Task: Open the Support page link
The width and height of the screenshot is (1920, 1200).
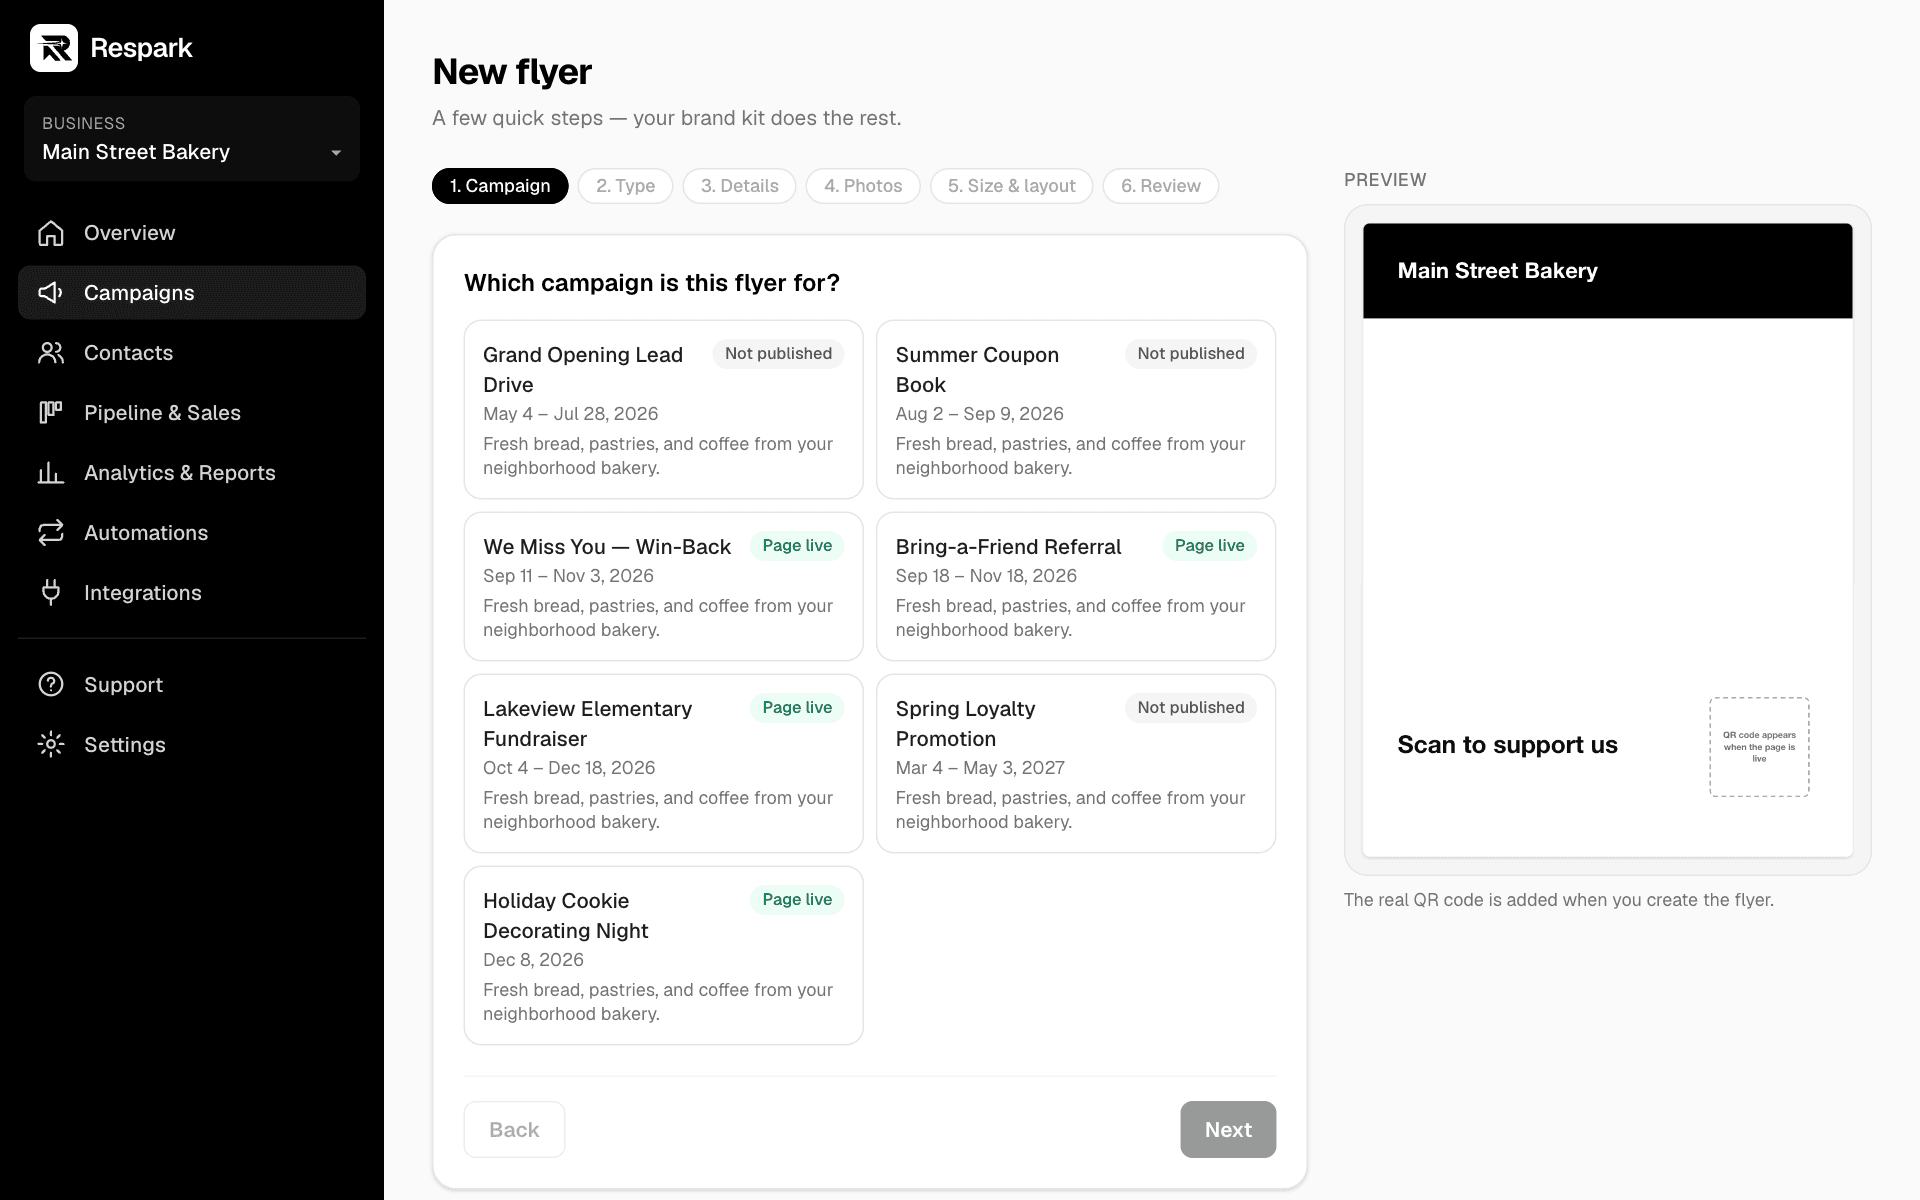Action: coord(192,685)
